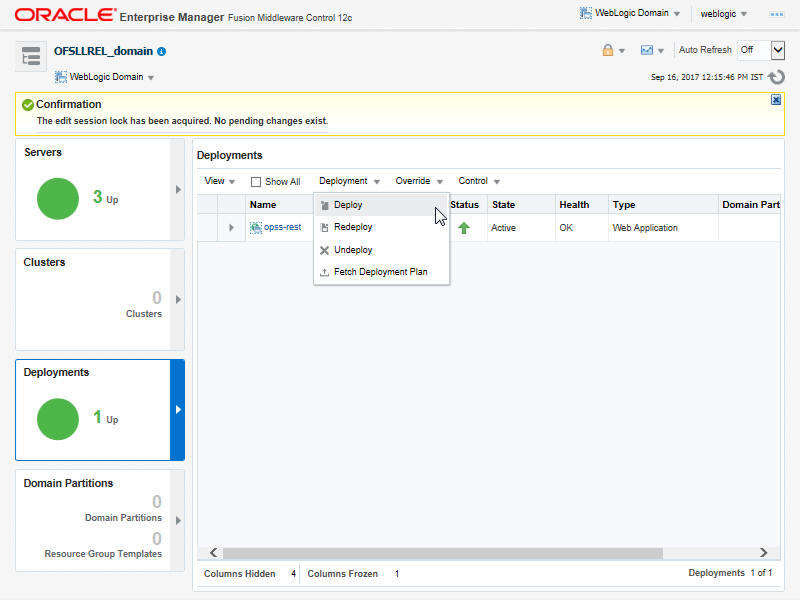Click the table horizontal scrollbar
This screenshot has height=600, width=800.
(441, 553)
